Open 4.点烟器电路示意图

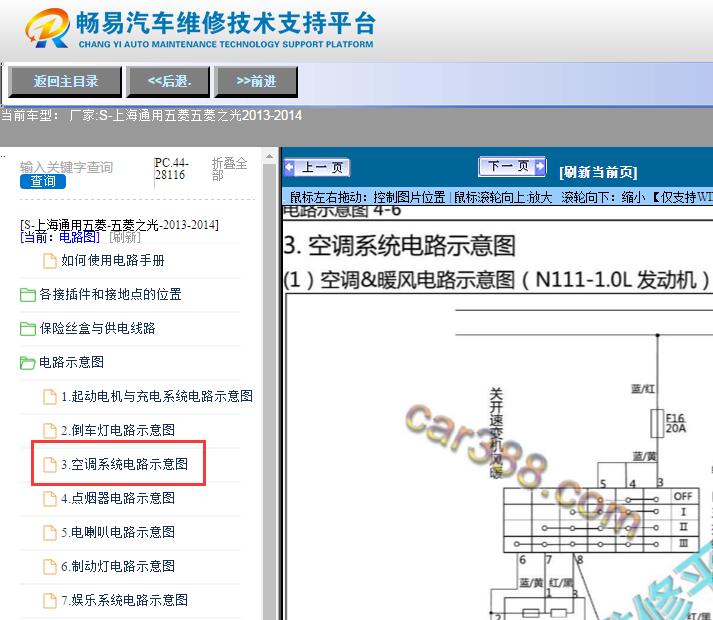[118, 498]
